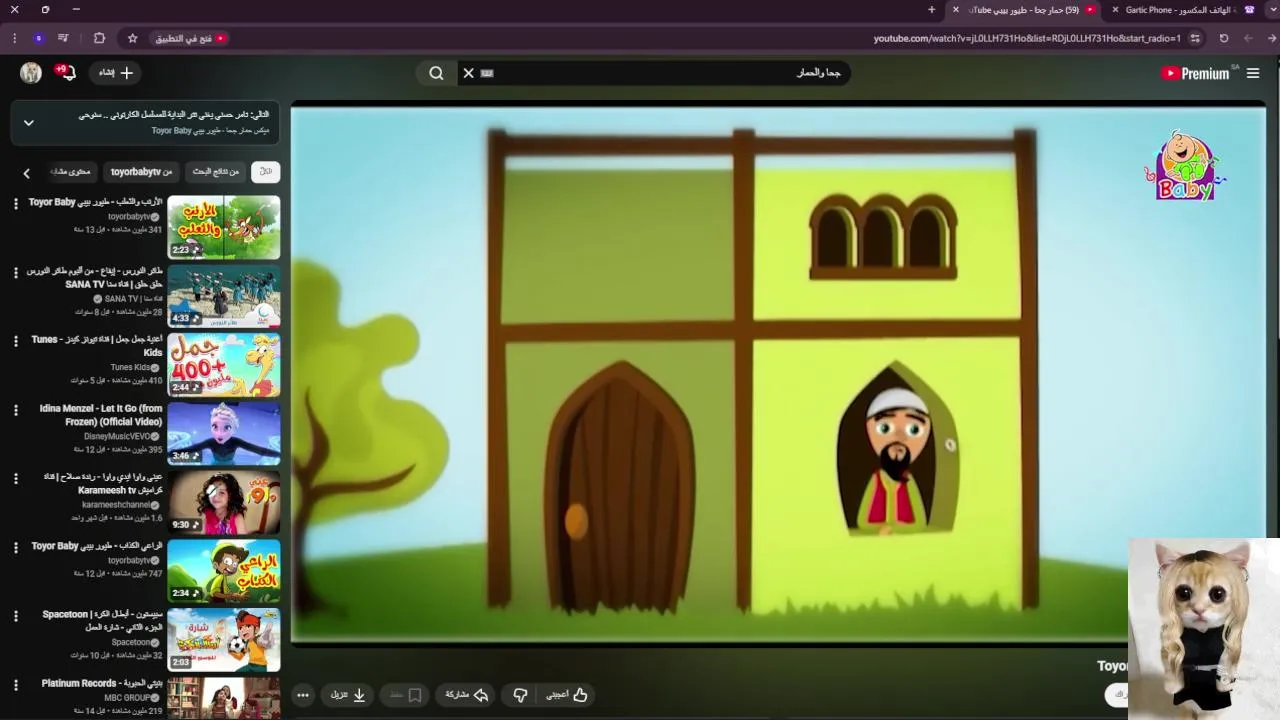1280x720 pixels.
Task: Open the browser extensions puzzle icon
Action: click(99, 38)
